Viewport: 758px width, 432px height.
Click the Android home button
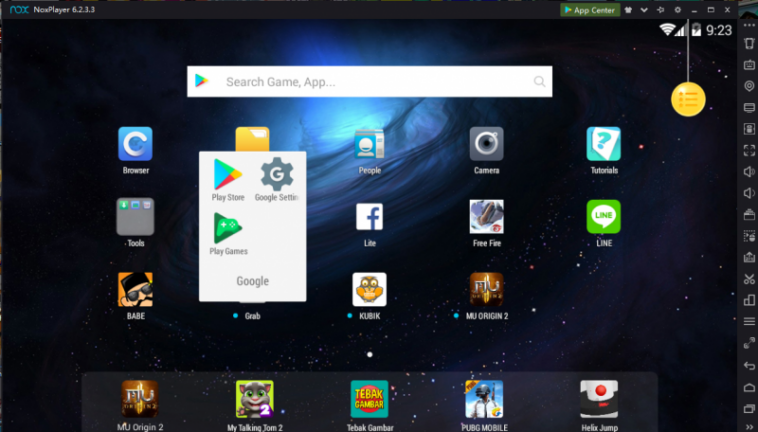[x=749, y=387]
